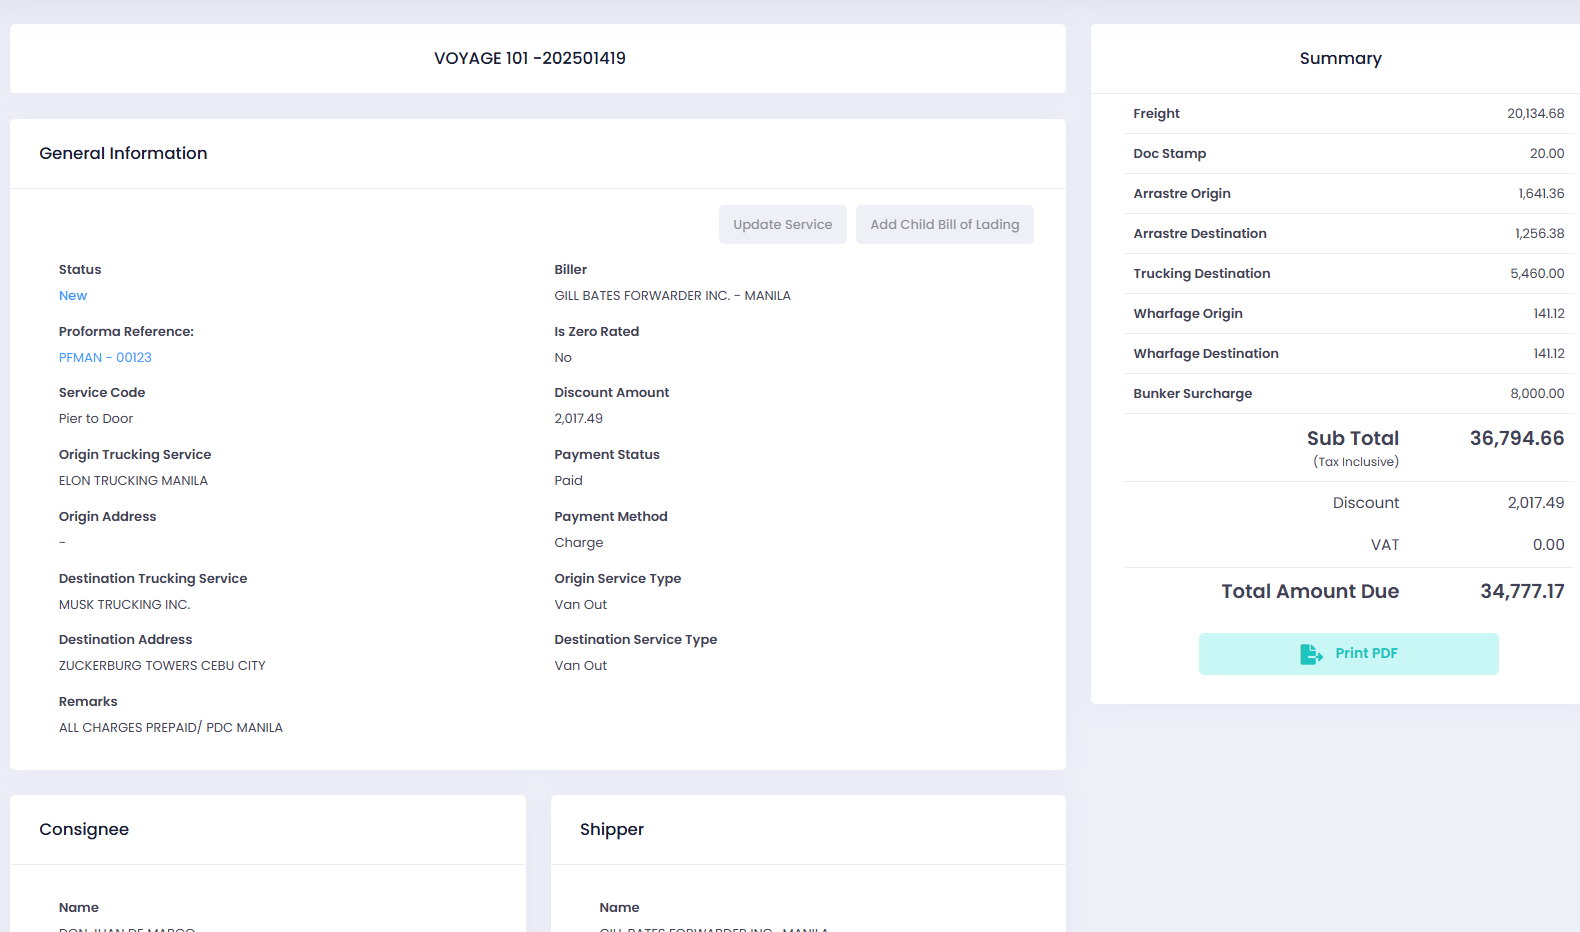Select Arrastre Origin amount 1,641.36

coord(1541,194)
